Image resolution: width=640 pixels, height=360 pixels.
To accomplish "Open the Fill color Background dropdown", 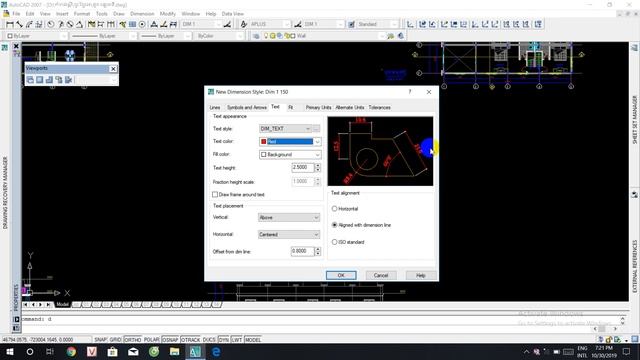I will 290,155.
